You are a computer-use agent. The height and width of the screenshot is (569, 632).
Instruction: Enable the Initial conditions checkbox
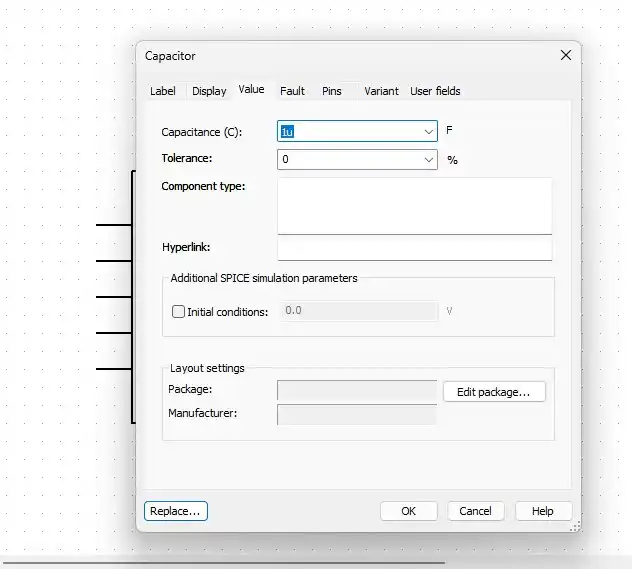point(179,312)
